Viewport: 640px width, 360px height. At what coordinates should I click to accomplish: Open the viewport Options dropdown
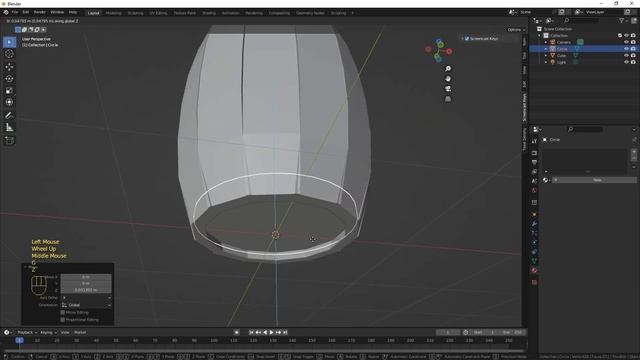click(x=516, y=30)
